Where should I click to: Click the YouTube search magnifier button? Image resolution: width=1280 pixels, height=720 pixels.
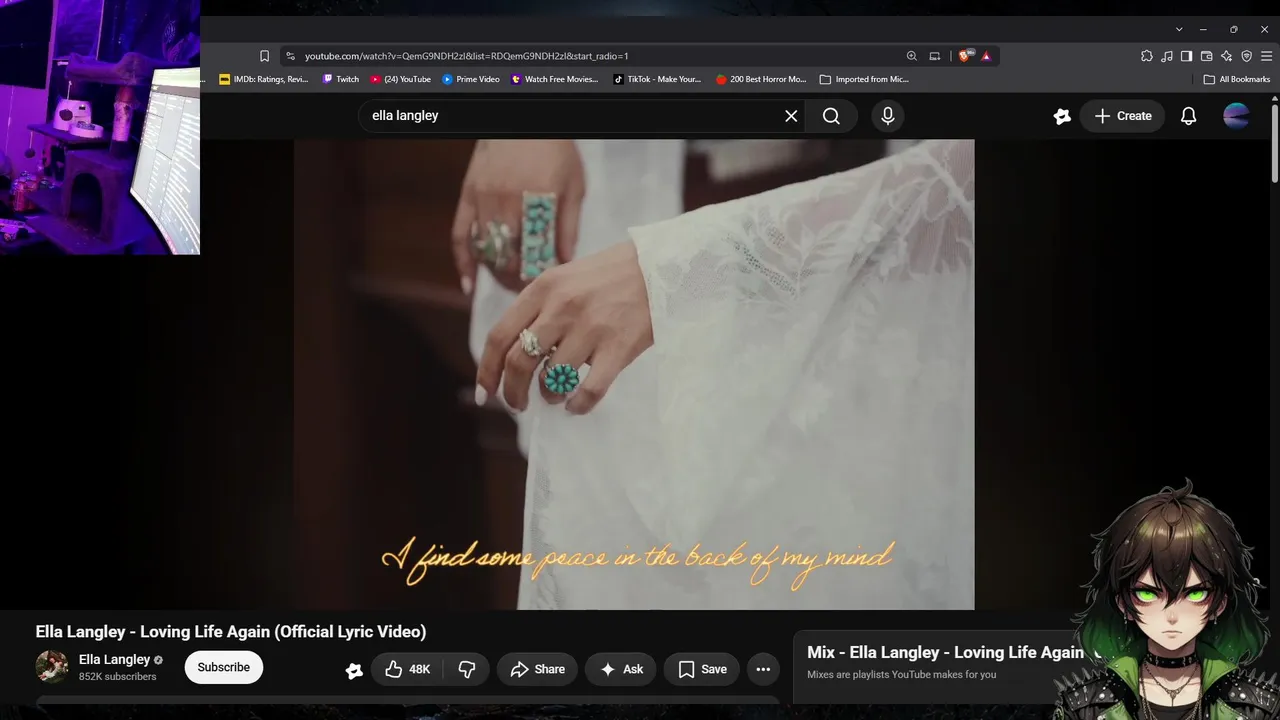click(831, 116)
